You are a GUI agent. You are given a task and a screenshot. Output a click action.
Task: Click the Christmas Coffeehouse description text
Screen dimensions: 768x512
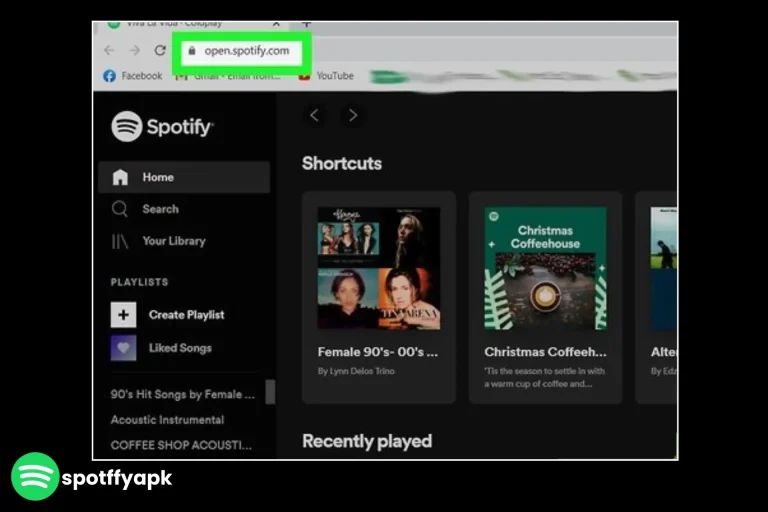(x=544, y=377)
